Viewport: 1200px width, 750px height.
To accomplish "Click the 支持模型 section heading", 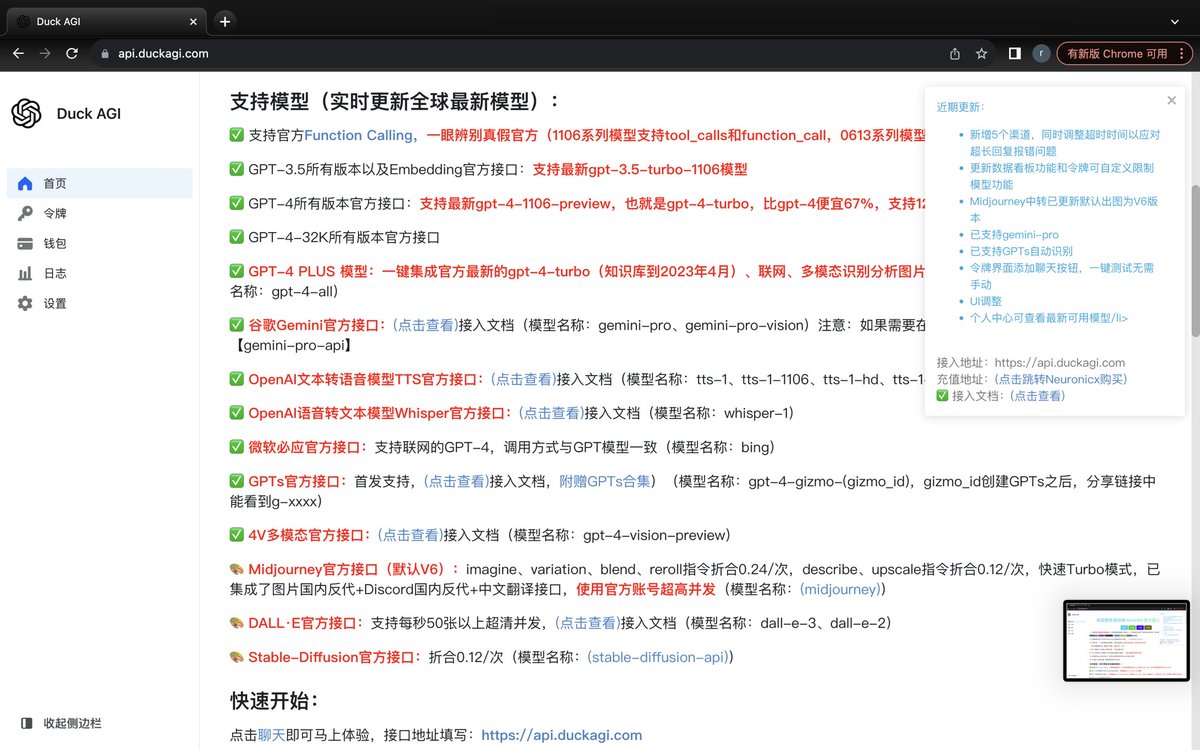I will [395, 101].
